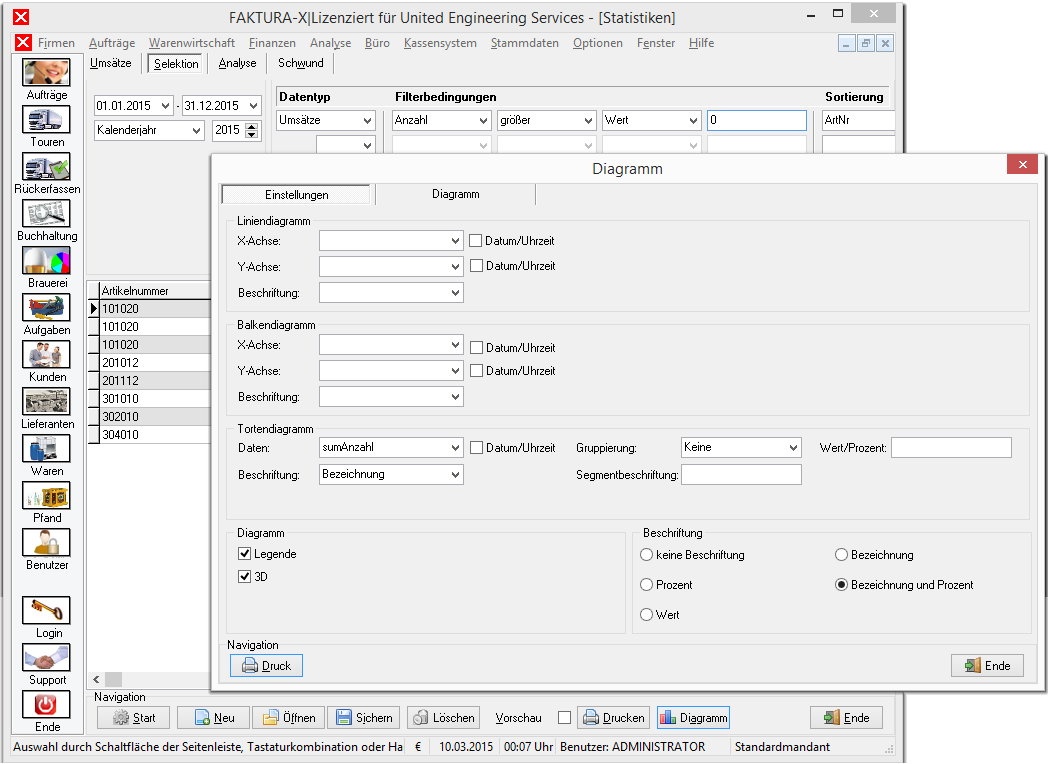
Task: Select Prozent radio button
Action: [646, 585]
